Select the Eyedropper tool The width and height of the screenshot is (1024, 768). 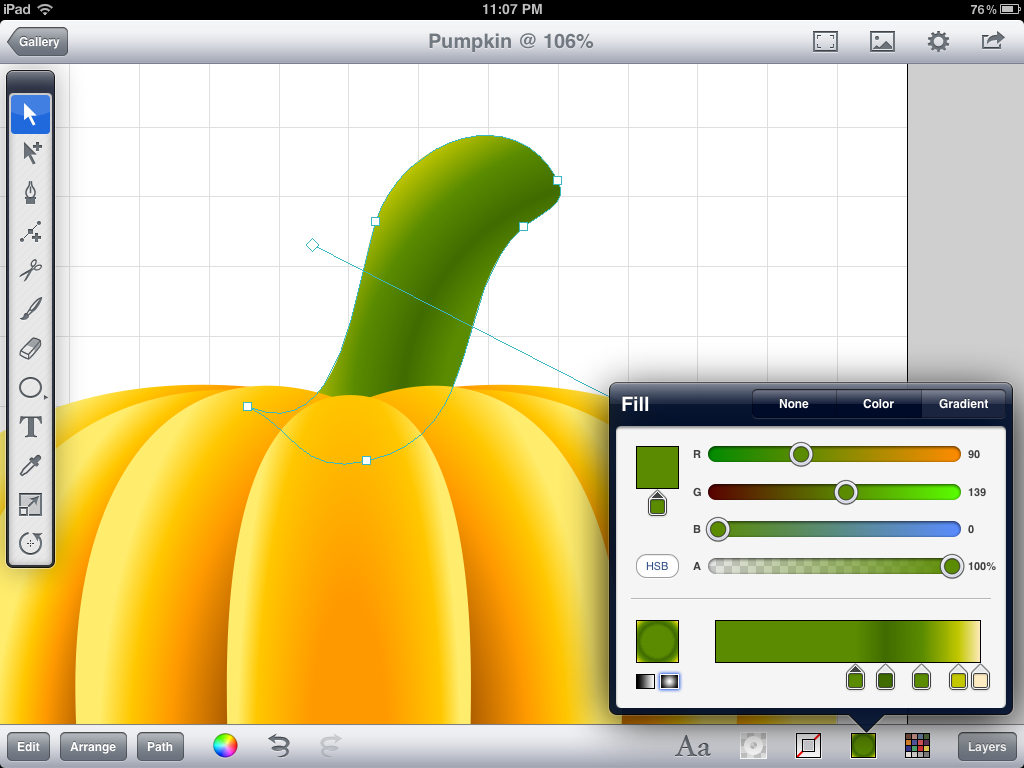point(31,466)
